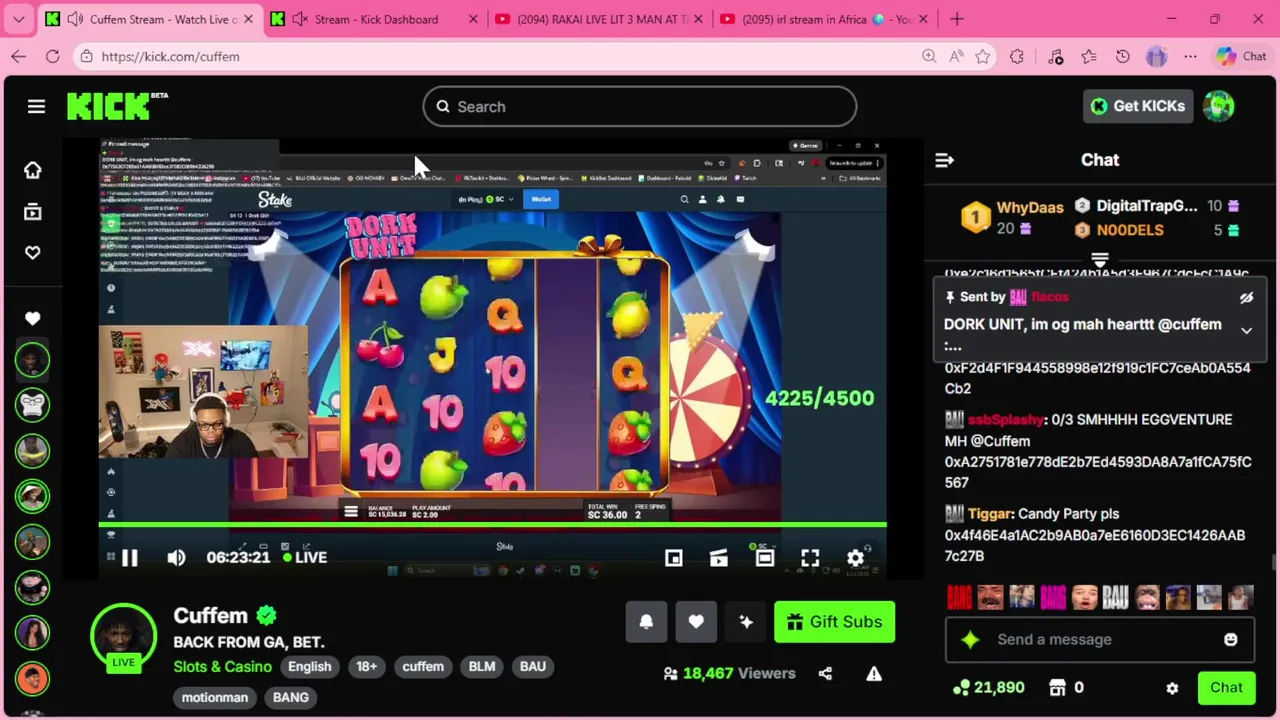Click Gift Subs button
The image size is (1280, 720).
pos(834,622)
